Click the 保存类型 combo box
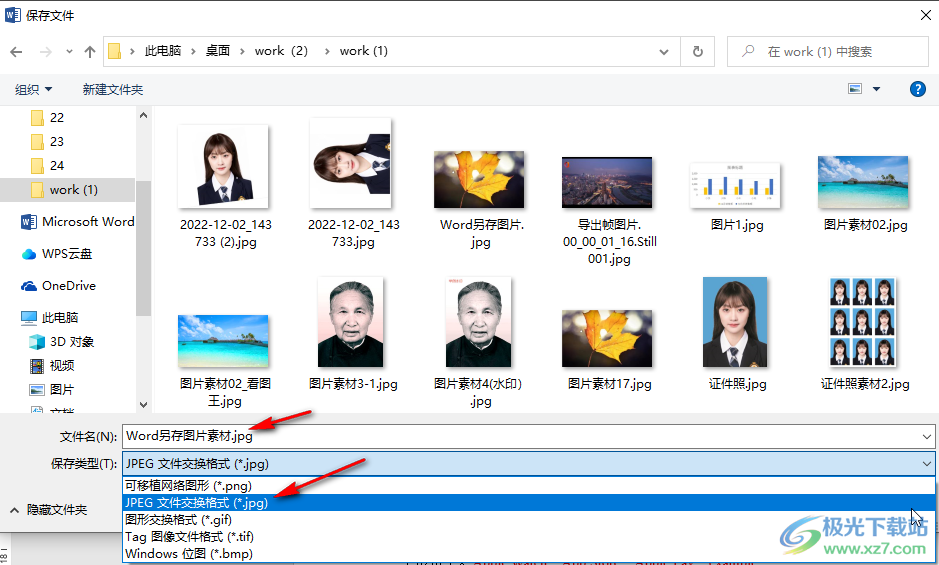 (528, 464)
